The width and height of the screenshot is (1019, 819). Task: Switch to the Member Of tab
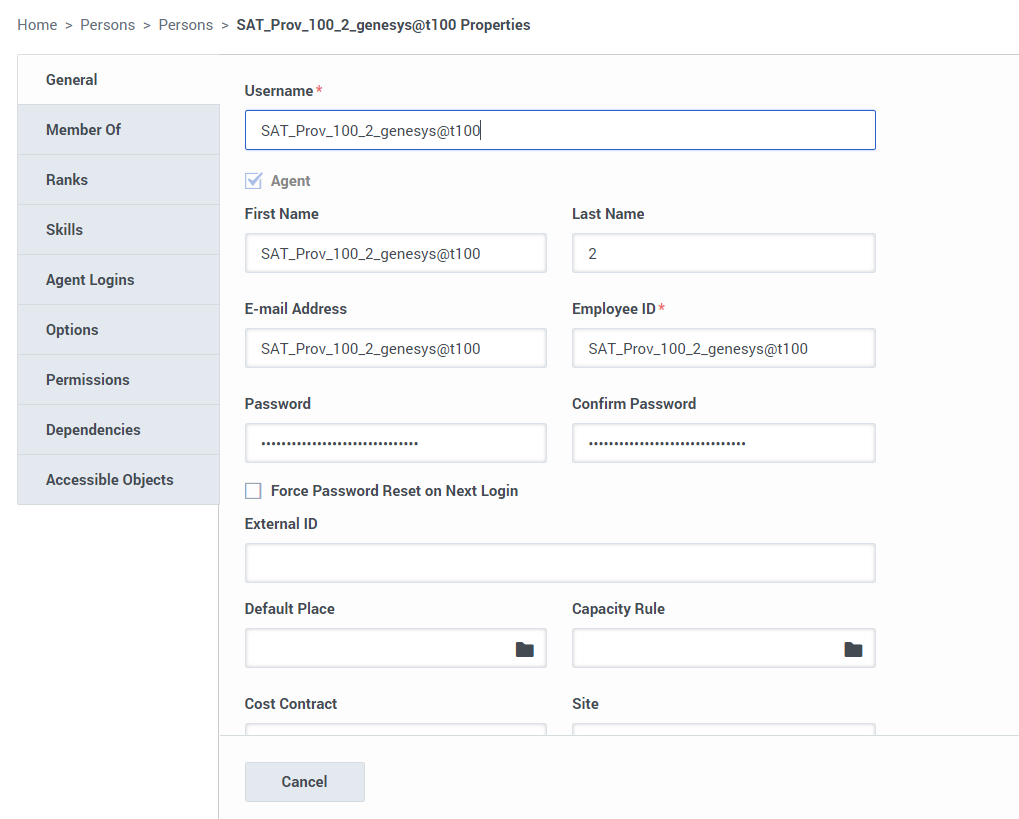click(x=118, y=129)
